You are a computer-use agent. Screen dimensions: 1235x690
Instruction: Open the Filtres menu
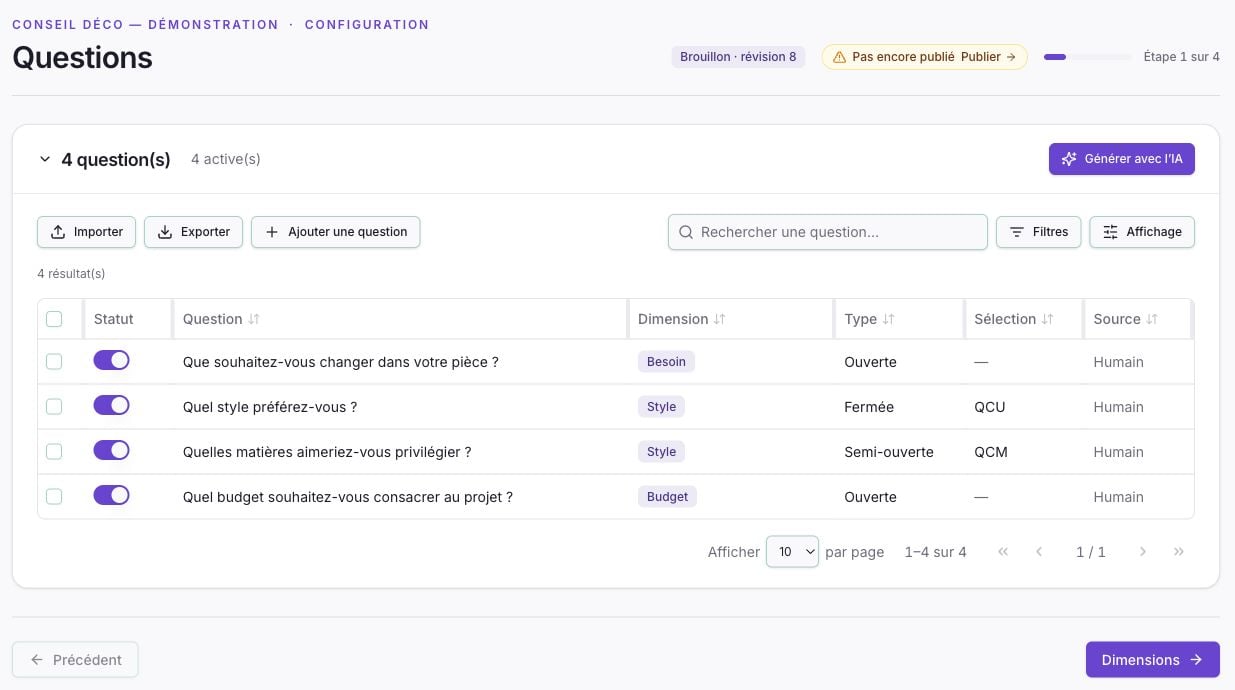(x=1038, y=232)
